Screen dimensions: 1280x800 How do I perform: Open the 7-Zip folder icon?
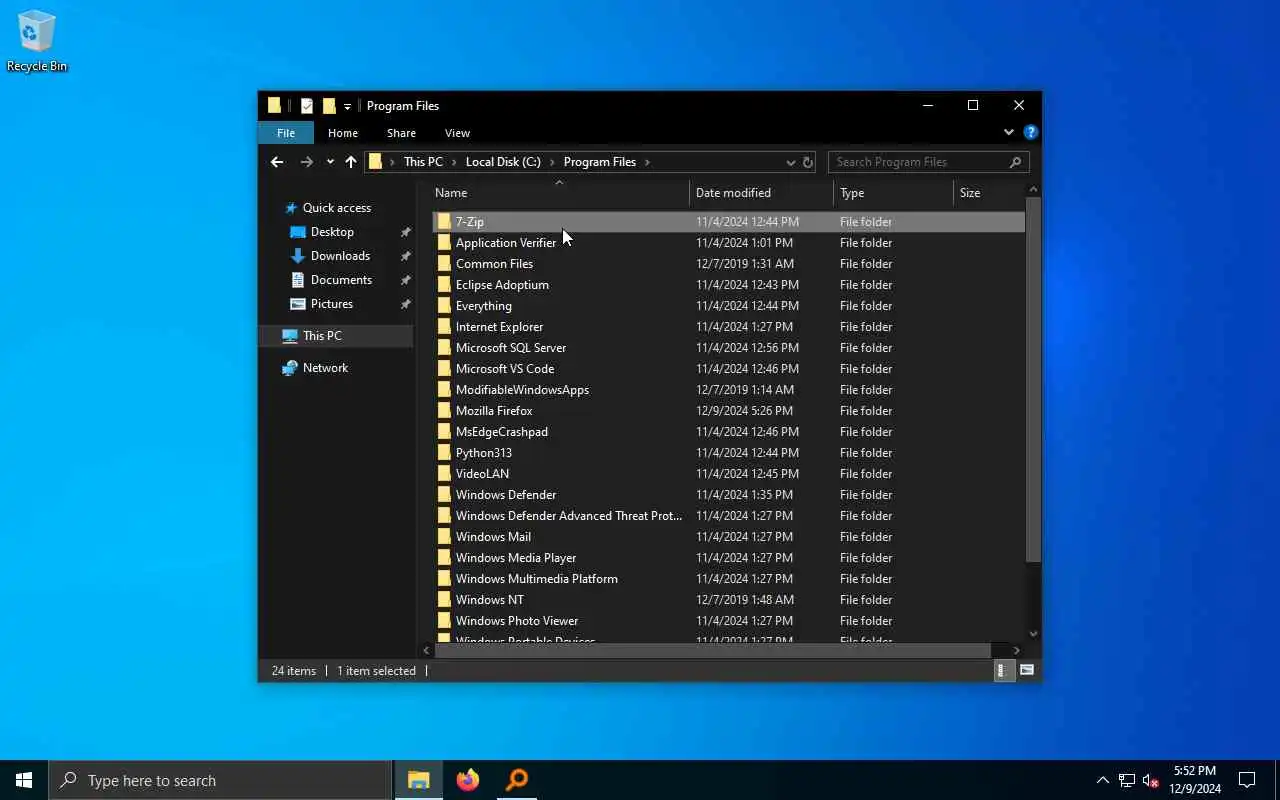point(444,222)
